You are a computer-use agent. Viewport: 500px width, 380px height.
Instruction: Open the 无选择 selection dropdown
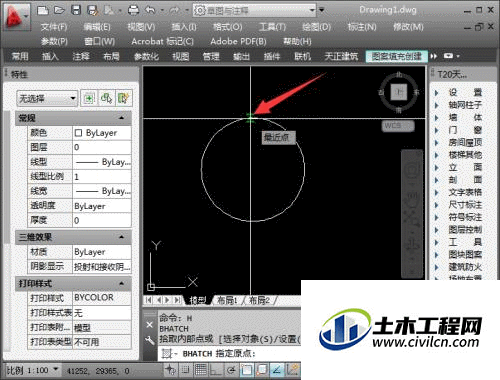(47, 98)
